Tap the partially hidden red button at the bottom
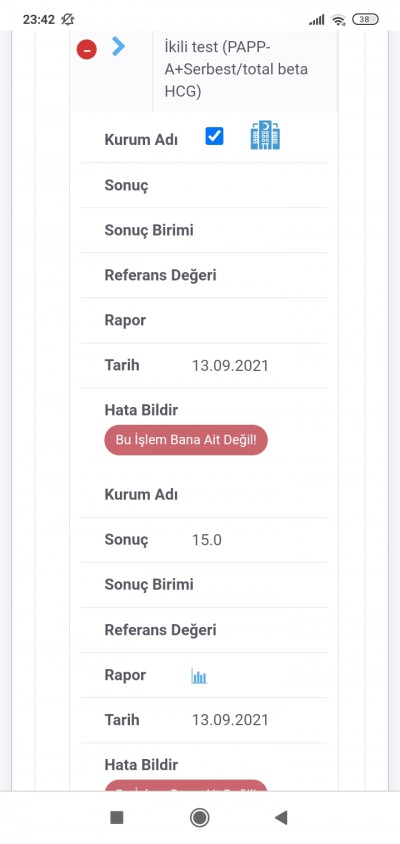 (186, 786)
